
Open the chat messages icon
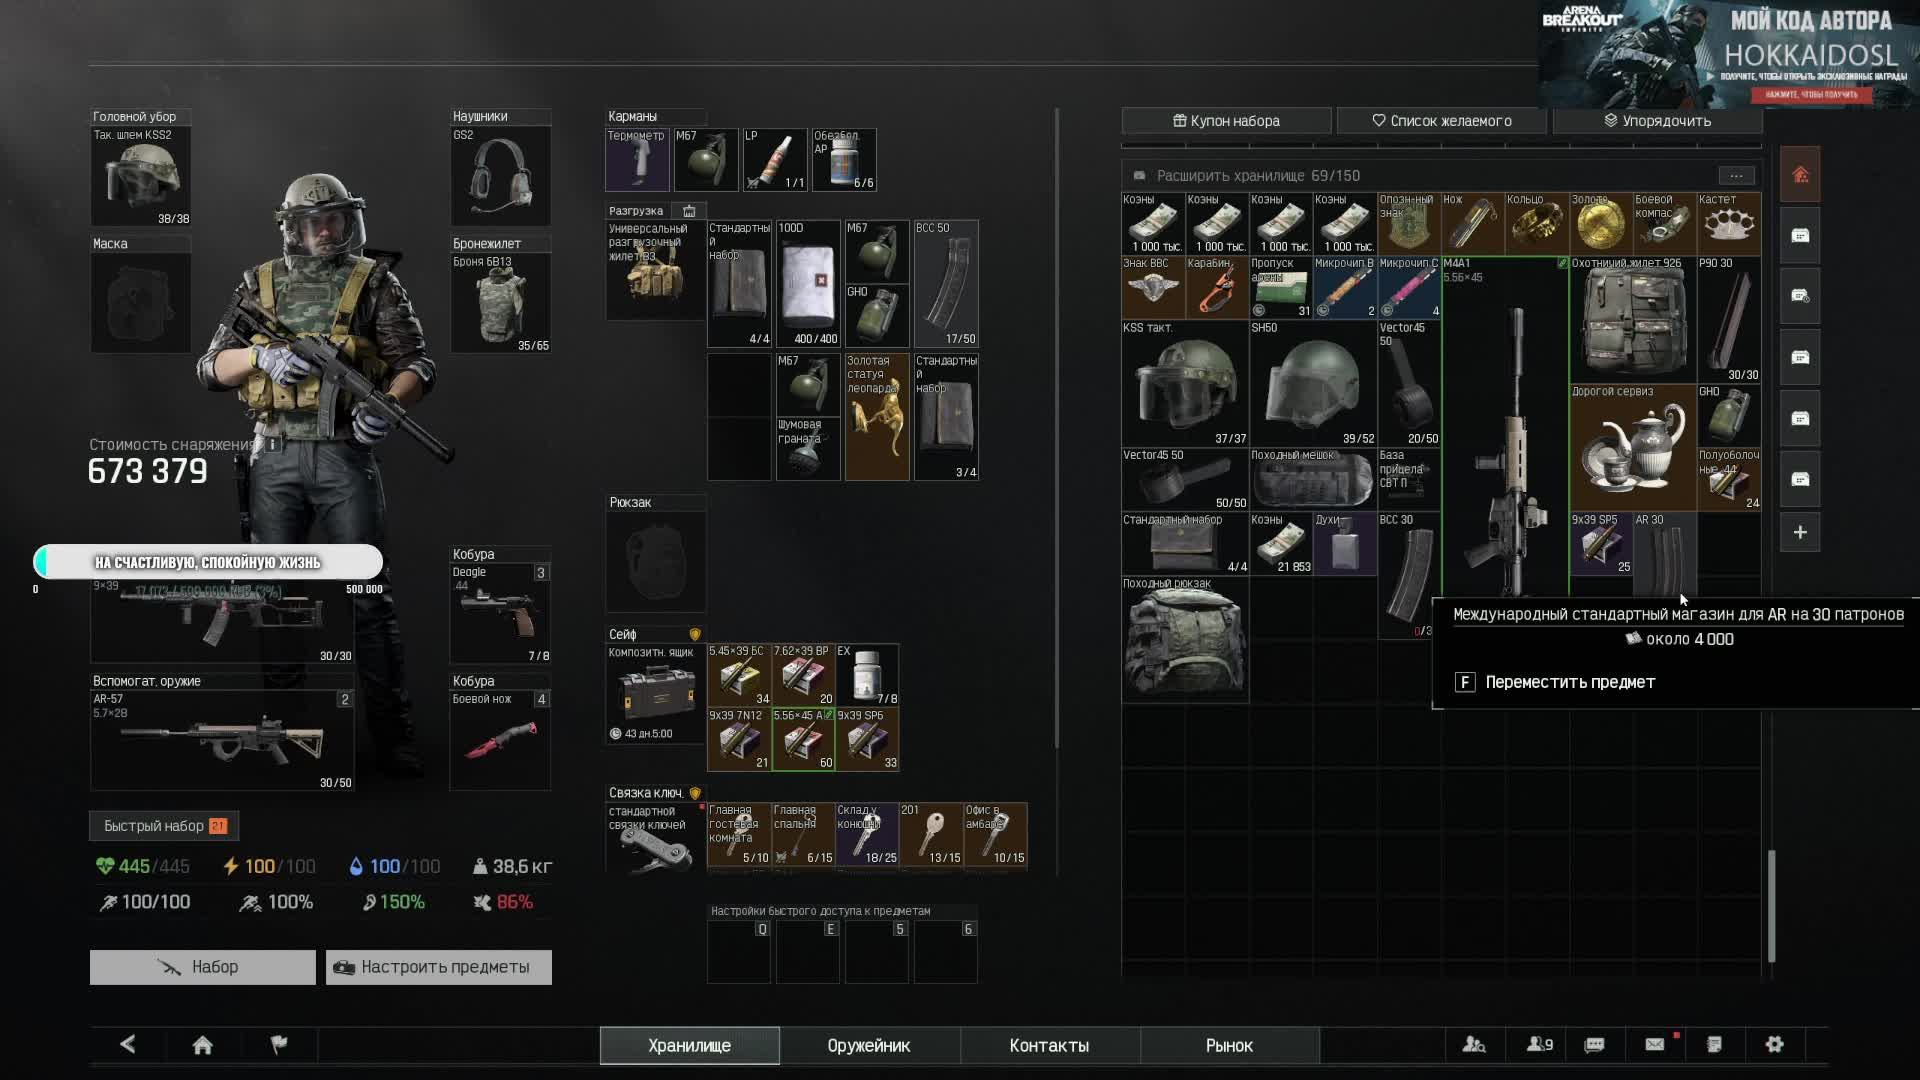(x=1595, y=1045)
